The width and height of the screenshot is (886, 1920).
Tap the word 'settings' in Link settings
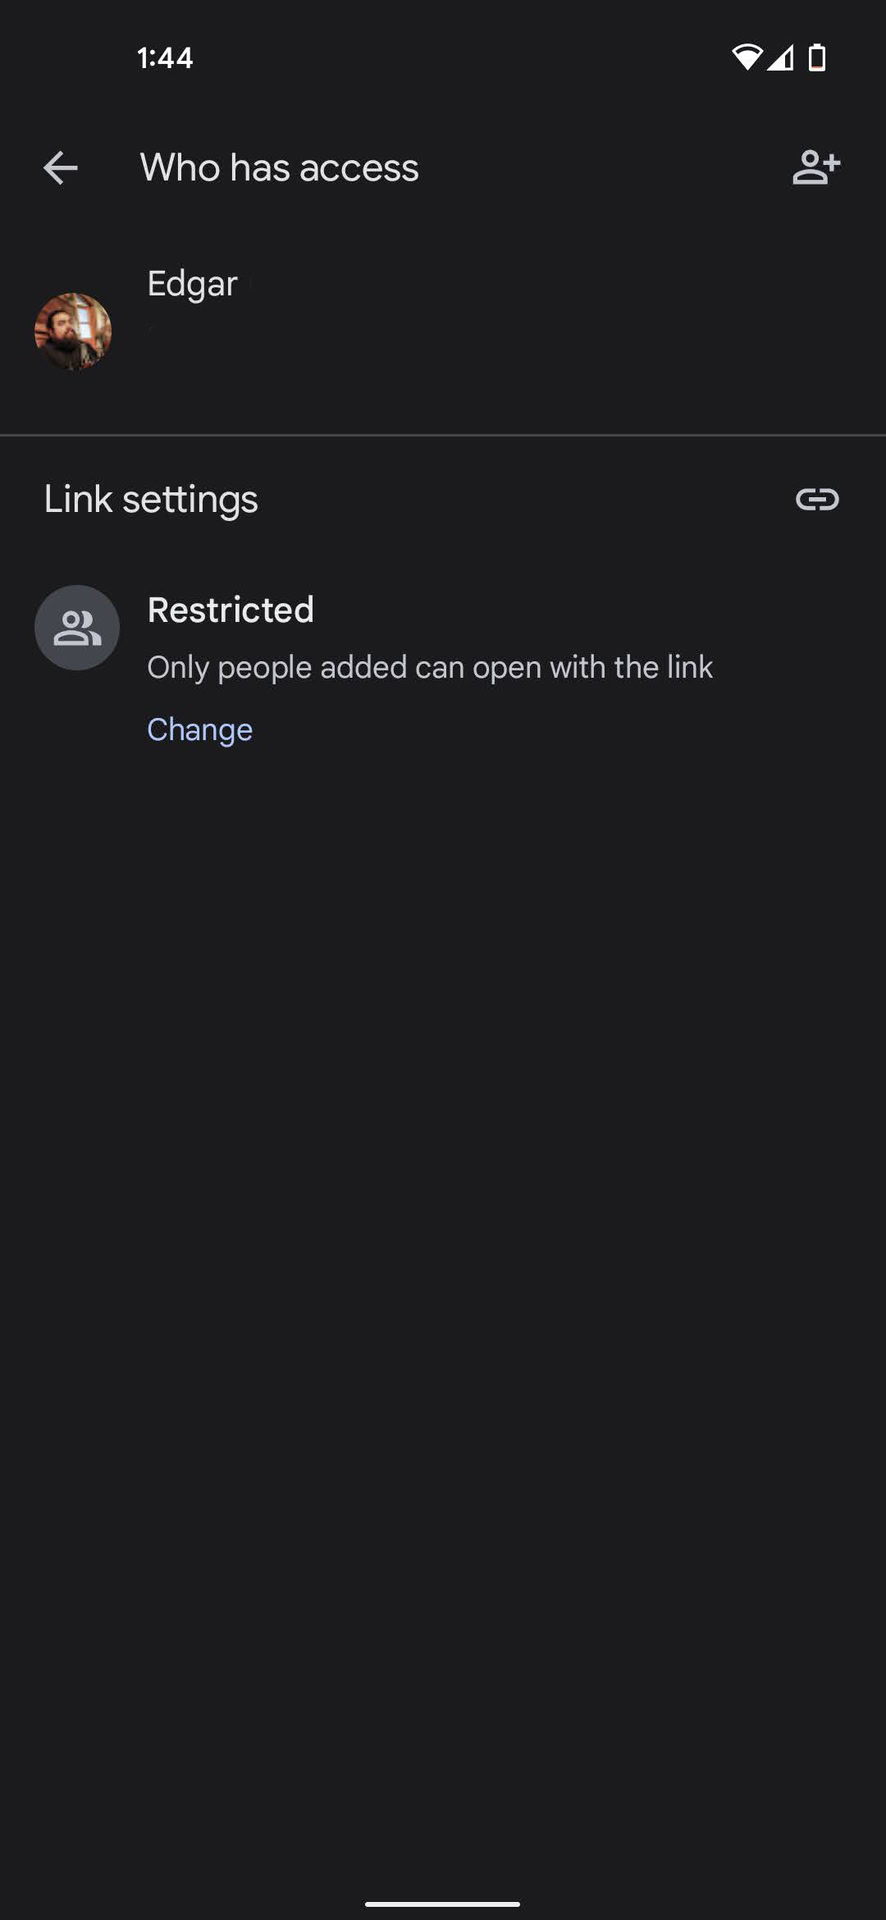pos(190,499)
